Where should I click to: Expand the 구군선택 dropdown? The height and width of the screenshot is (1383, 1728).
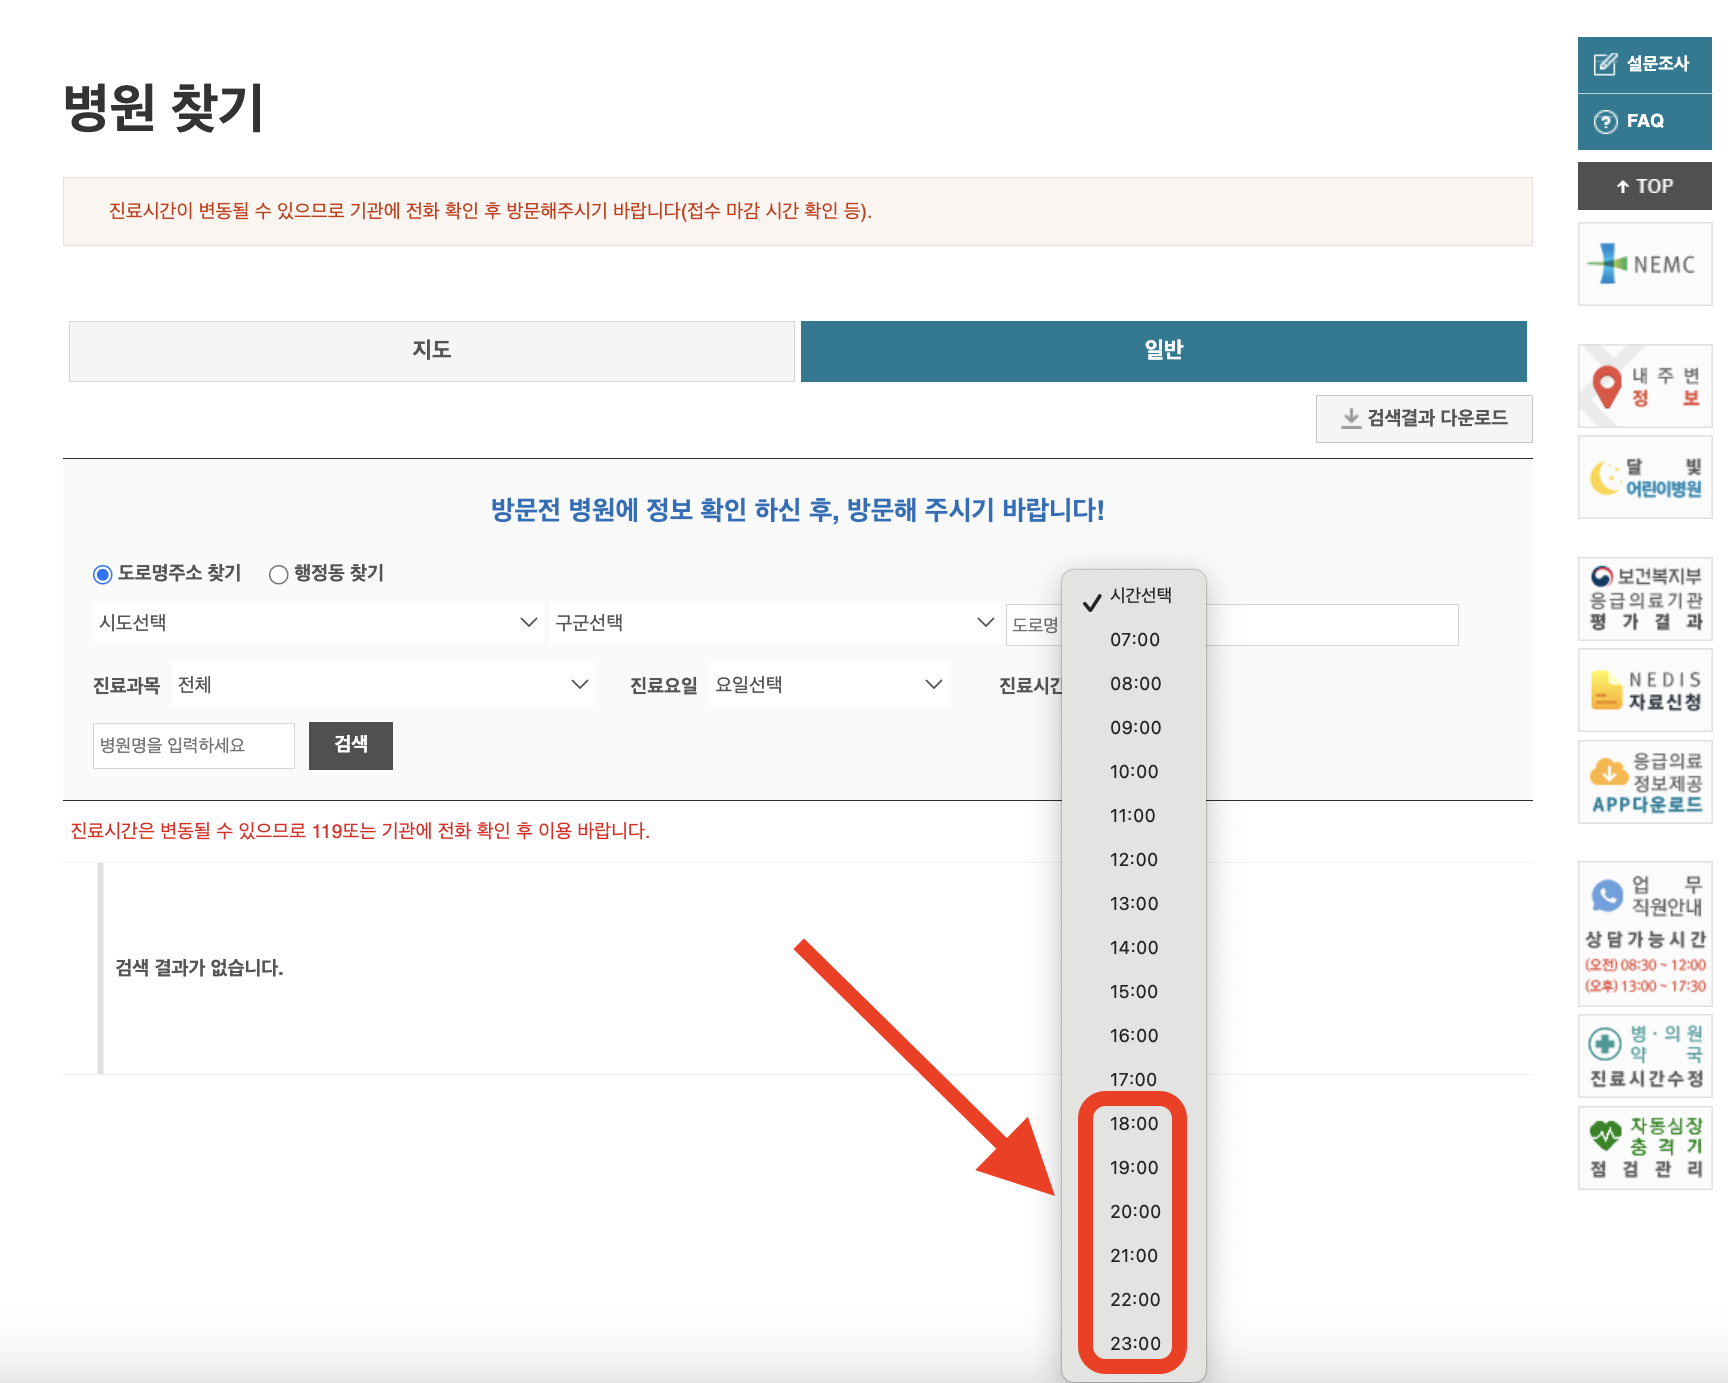click(x=771, y=622)
